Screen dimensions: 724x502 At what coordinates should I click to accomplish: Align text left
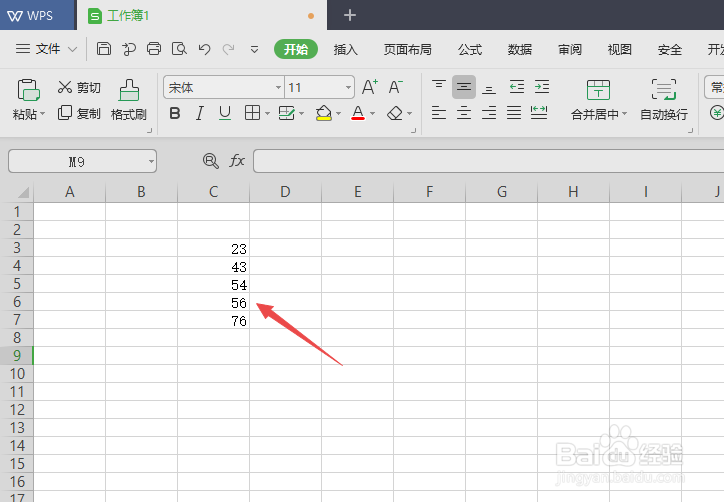click(439, 113)
